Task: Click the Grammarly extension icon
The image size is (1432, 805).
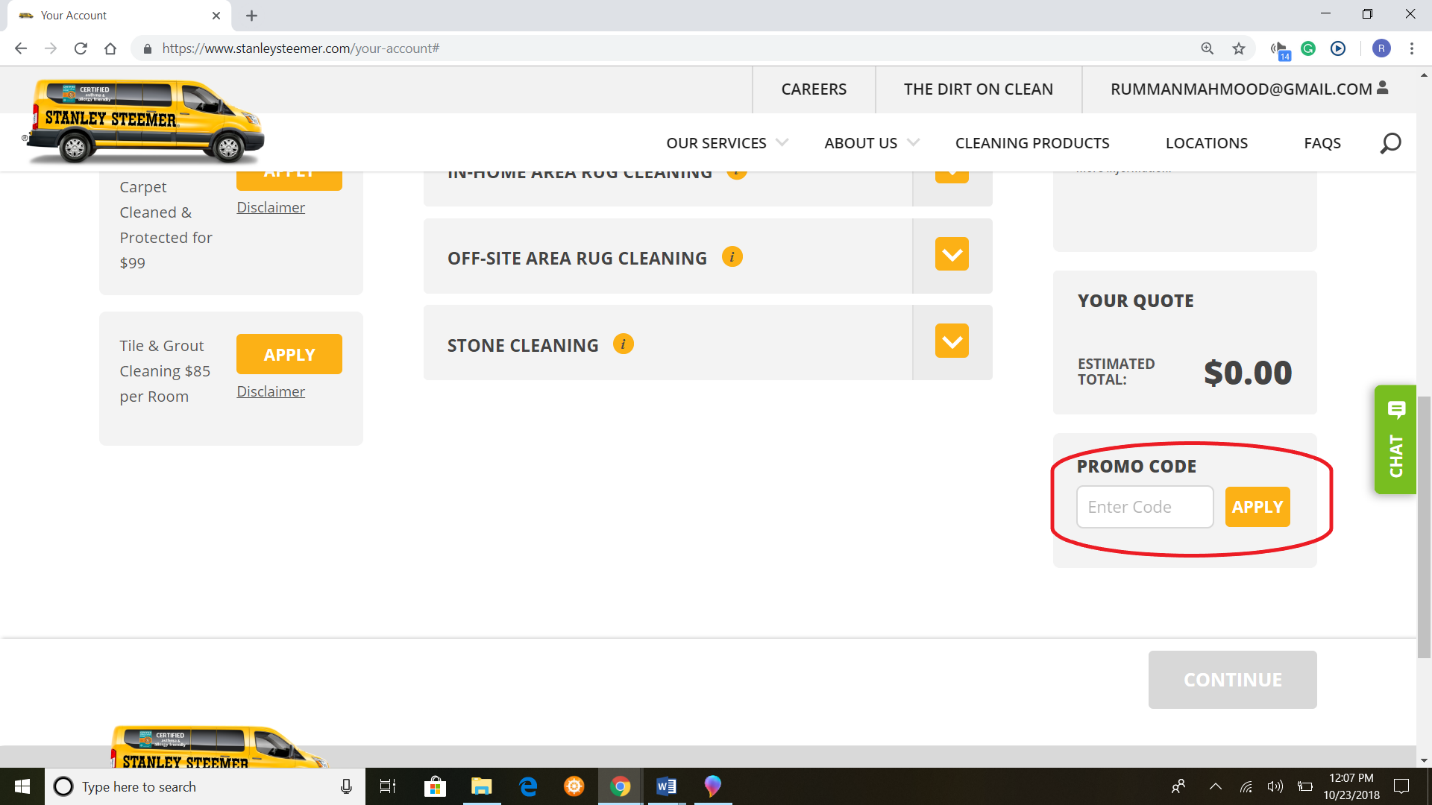Action: click(1308, 48)
